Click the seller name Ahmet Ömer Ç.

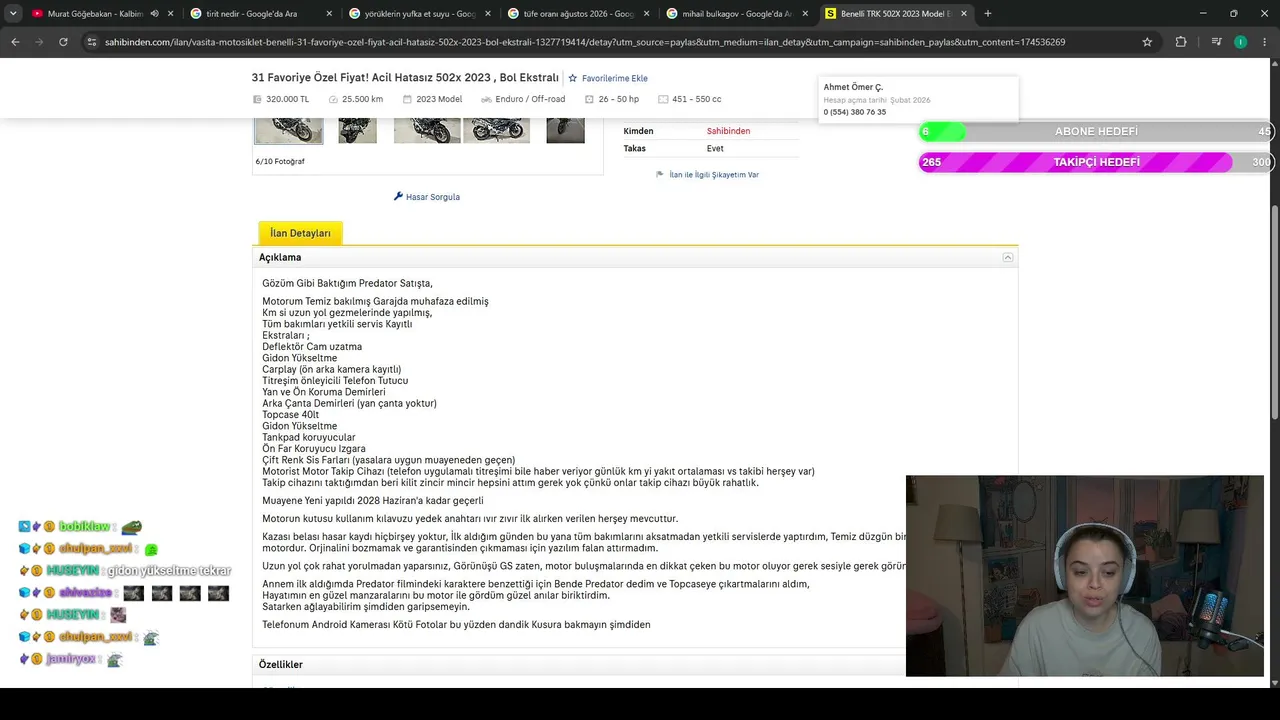pos(853,87)
